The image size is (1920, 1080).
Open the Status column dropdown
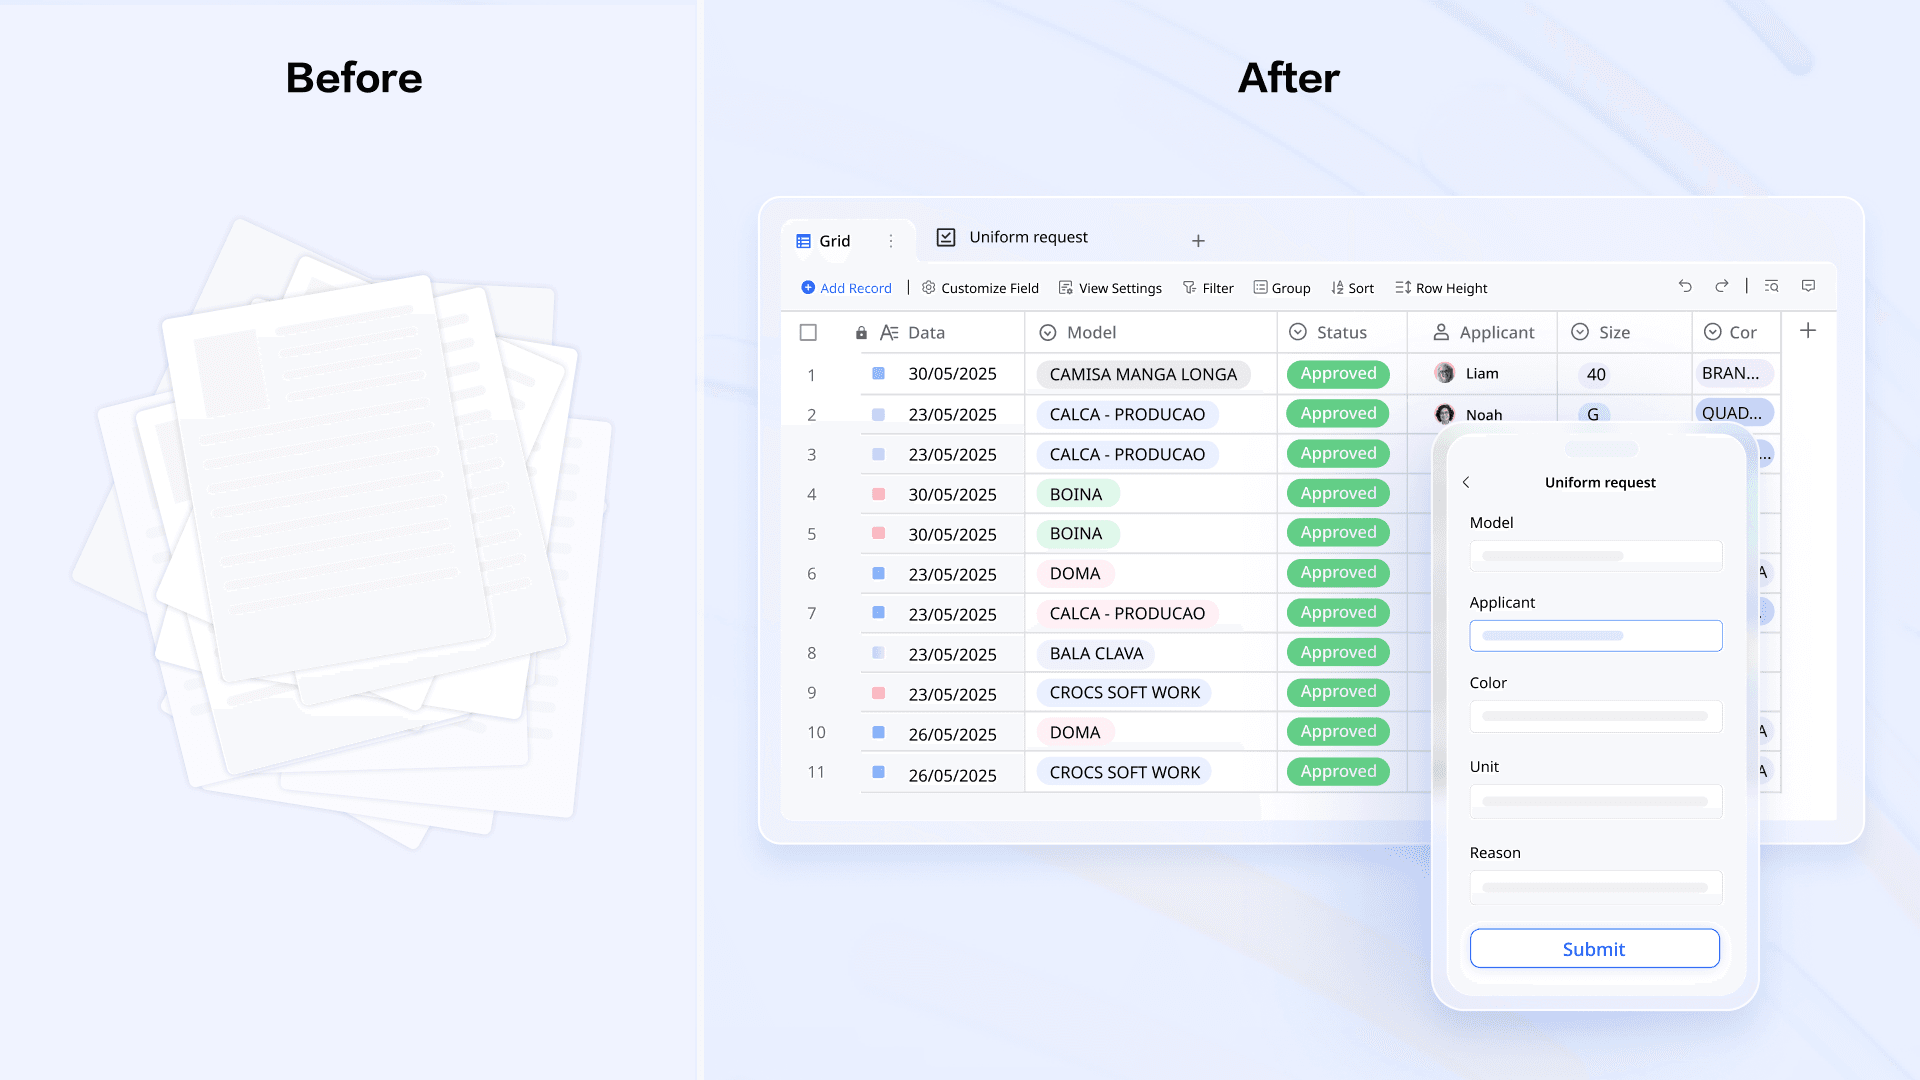coord(1298,332)
